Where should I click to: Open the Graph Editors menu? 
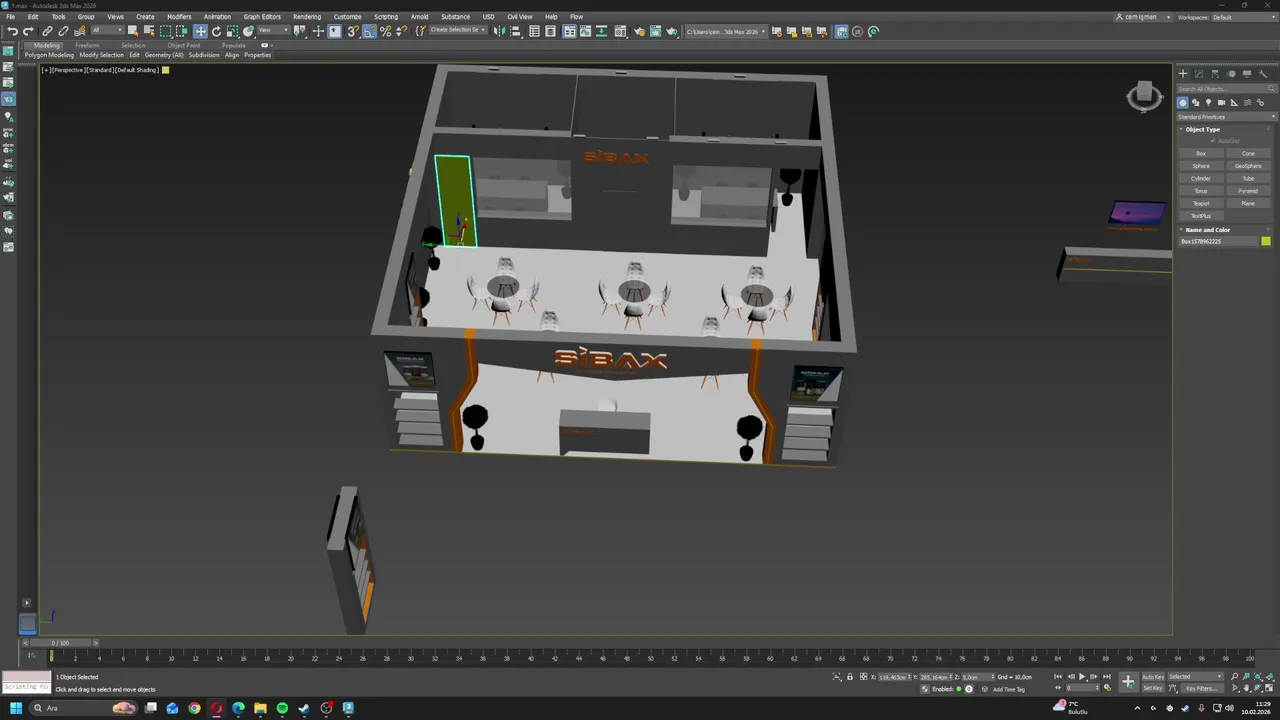tap(262, 17)
